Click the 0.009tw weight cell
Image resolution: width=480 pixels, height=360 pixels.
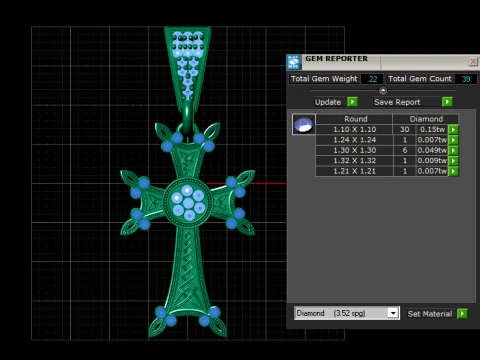coord(432,161)
